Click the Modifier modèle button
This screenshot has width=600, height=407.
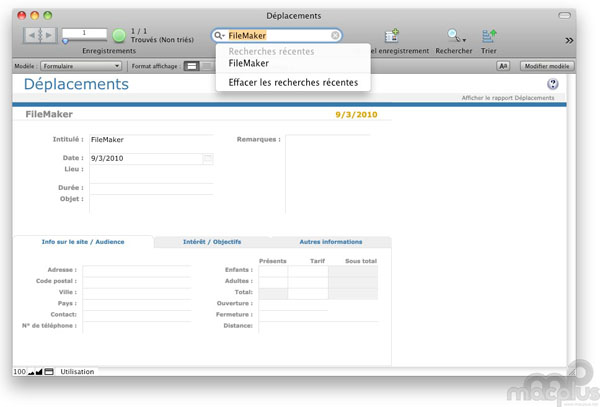tap(547, 66)
